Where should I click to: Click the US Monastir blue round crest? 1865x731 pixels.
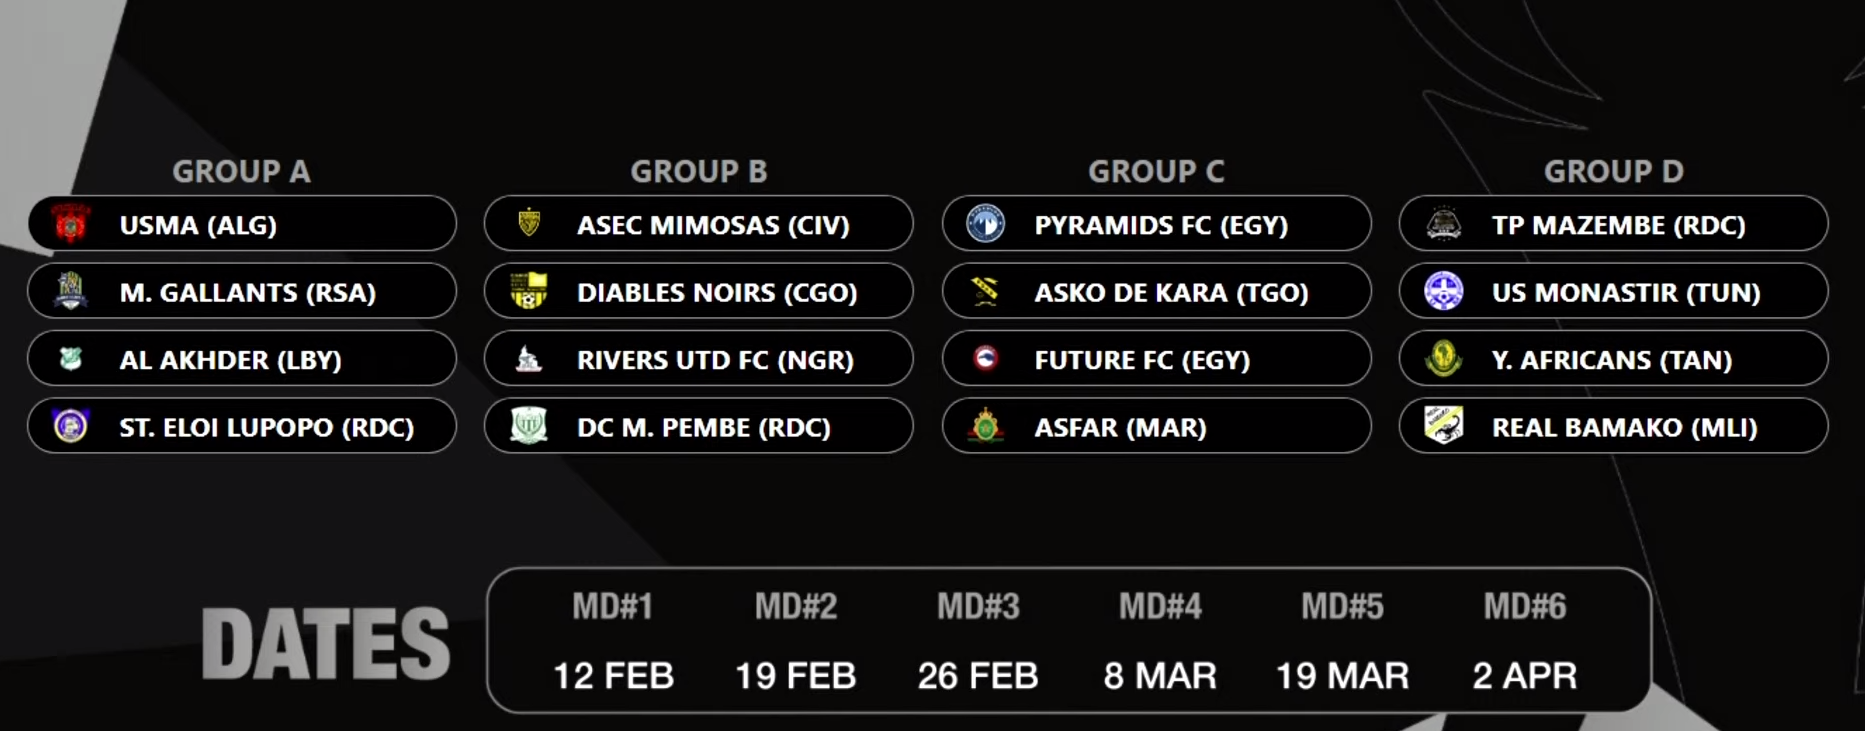point(1443,291)
